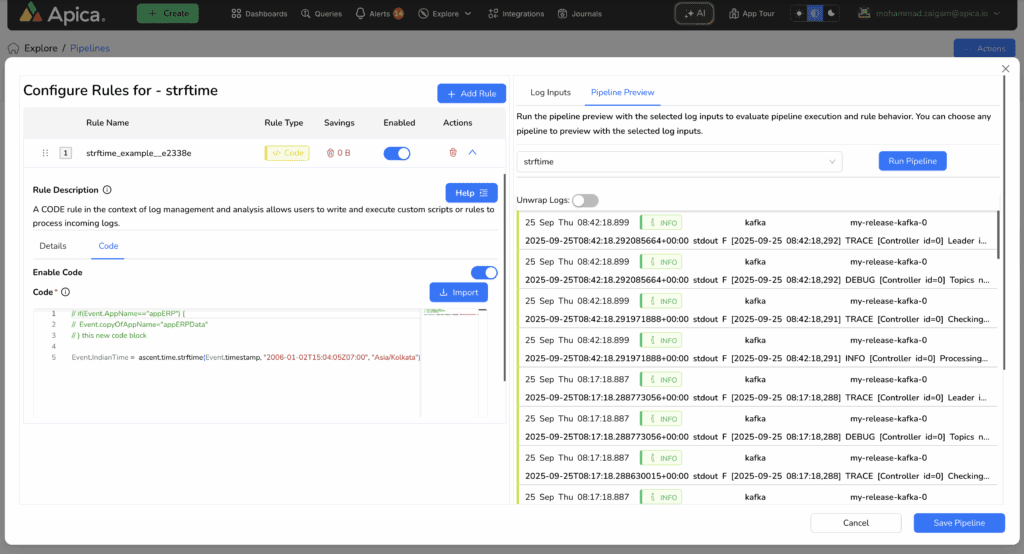Screen dimensions: 1024x554
Task: Open the strftime pipeline dropdown
Action: pos(679,161)
